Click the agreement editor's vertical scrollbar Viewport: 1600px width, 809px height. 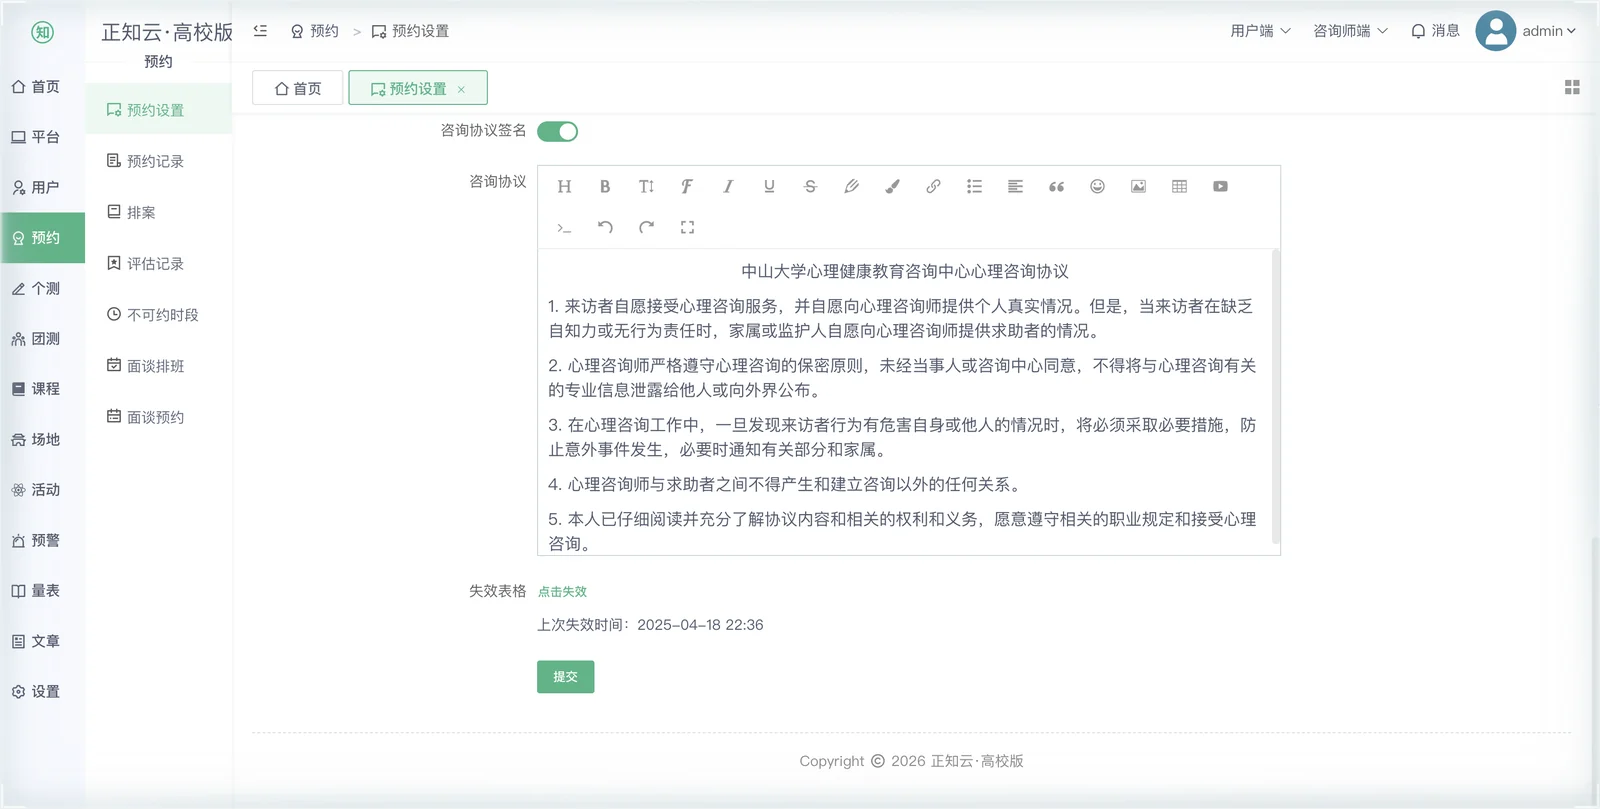[x=1275, y=396]
